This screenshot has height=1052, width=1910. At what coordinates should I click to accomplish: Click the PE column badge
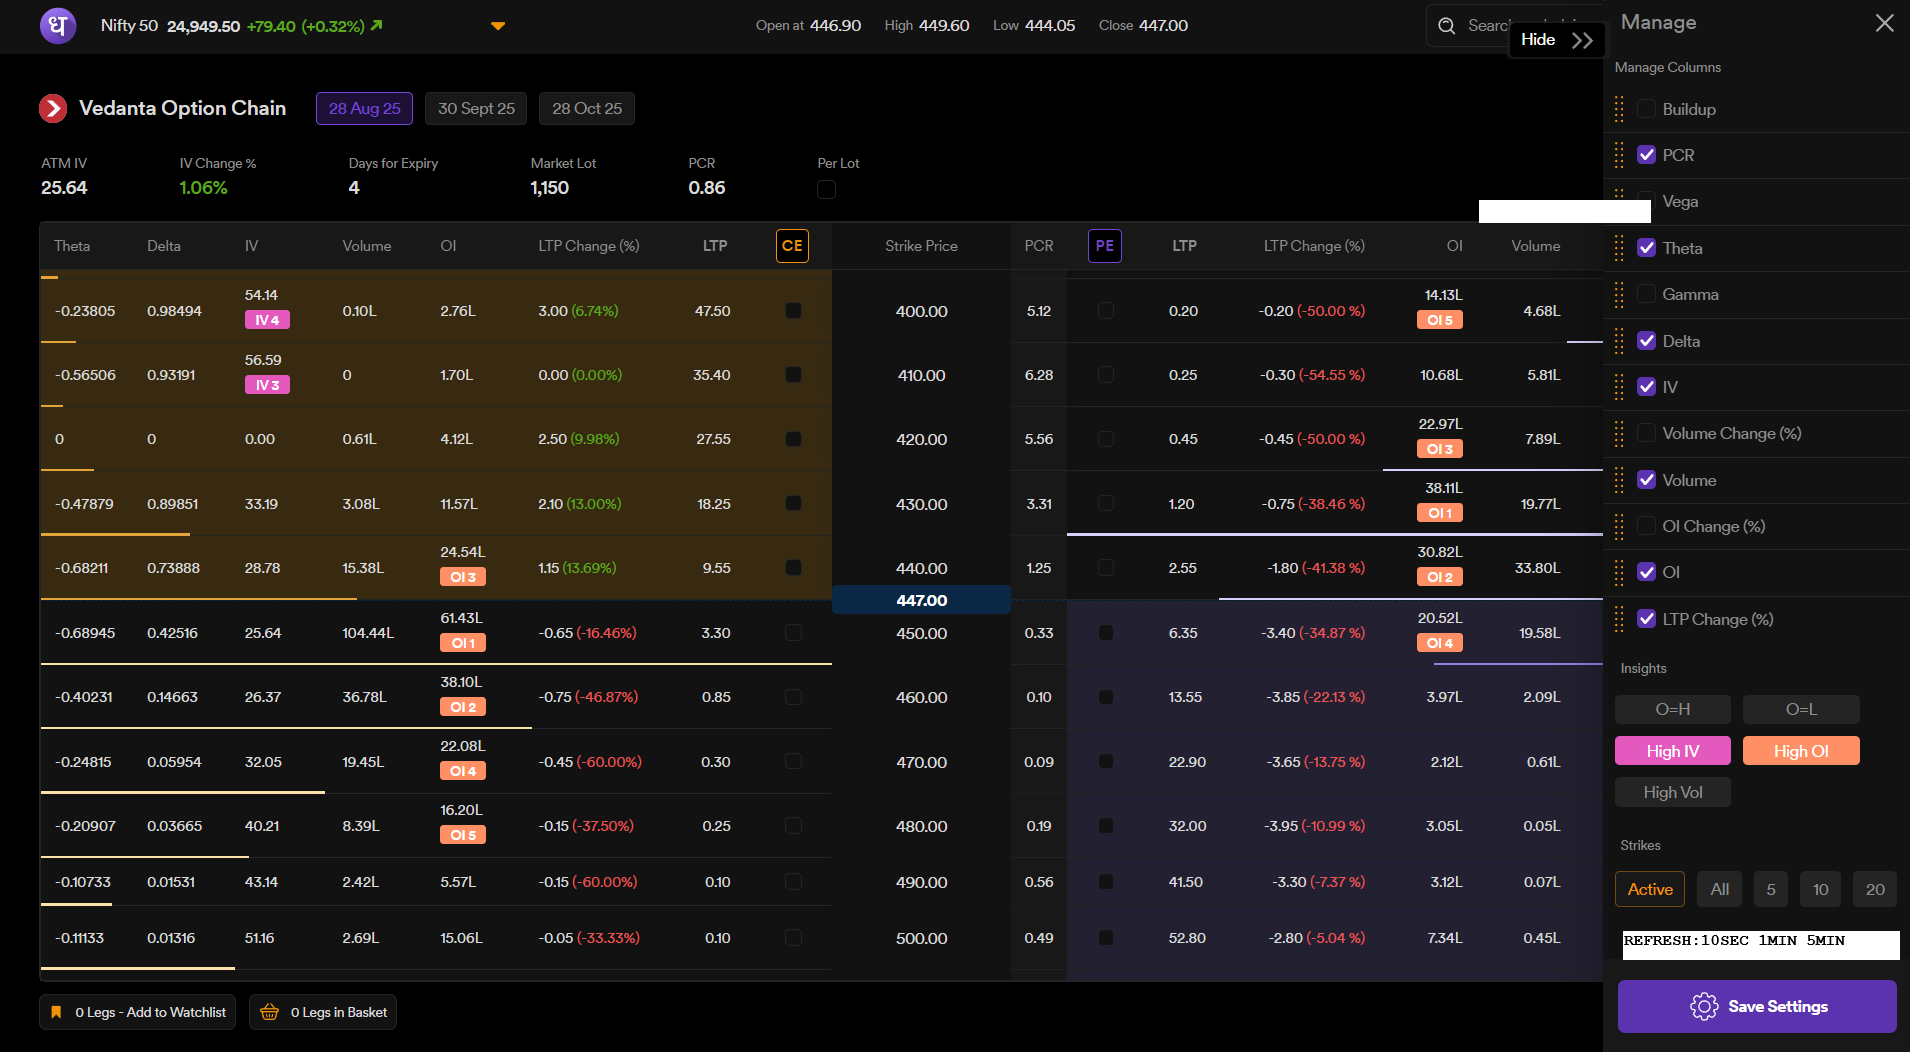pyautogui.click(x=1104, y=246)
